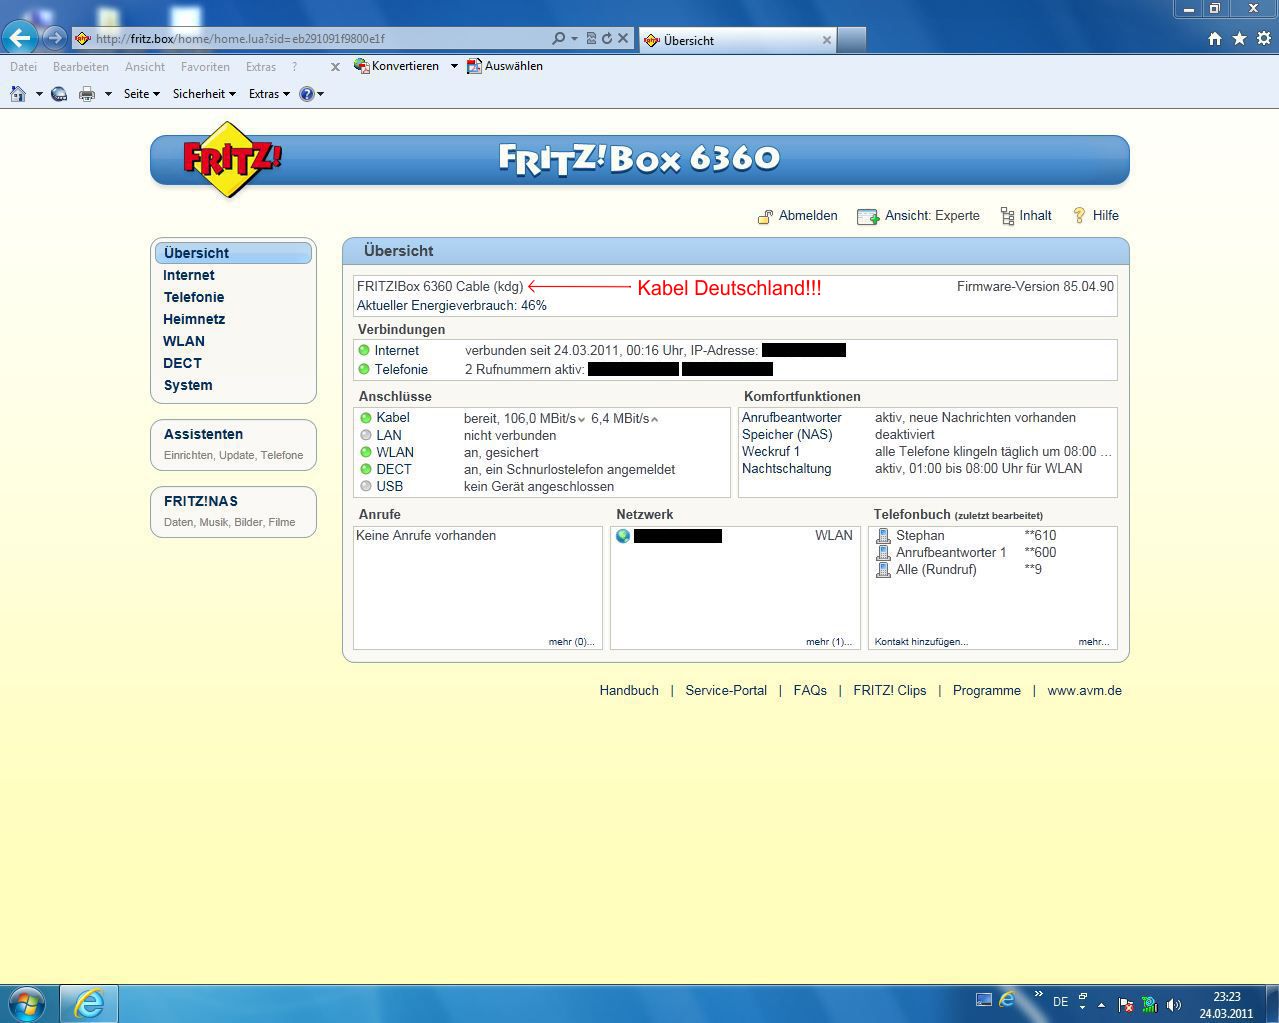This screenshot has width=1279, height=1023.
Task: Open Inhalt table of contents
Action: (x=1026, y=215)
